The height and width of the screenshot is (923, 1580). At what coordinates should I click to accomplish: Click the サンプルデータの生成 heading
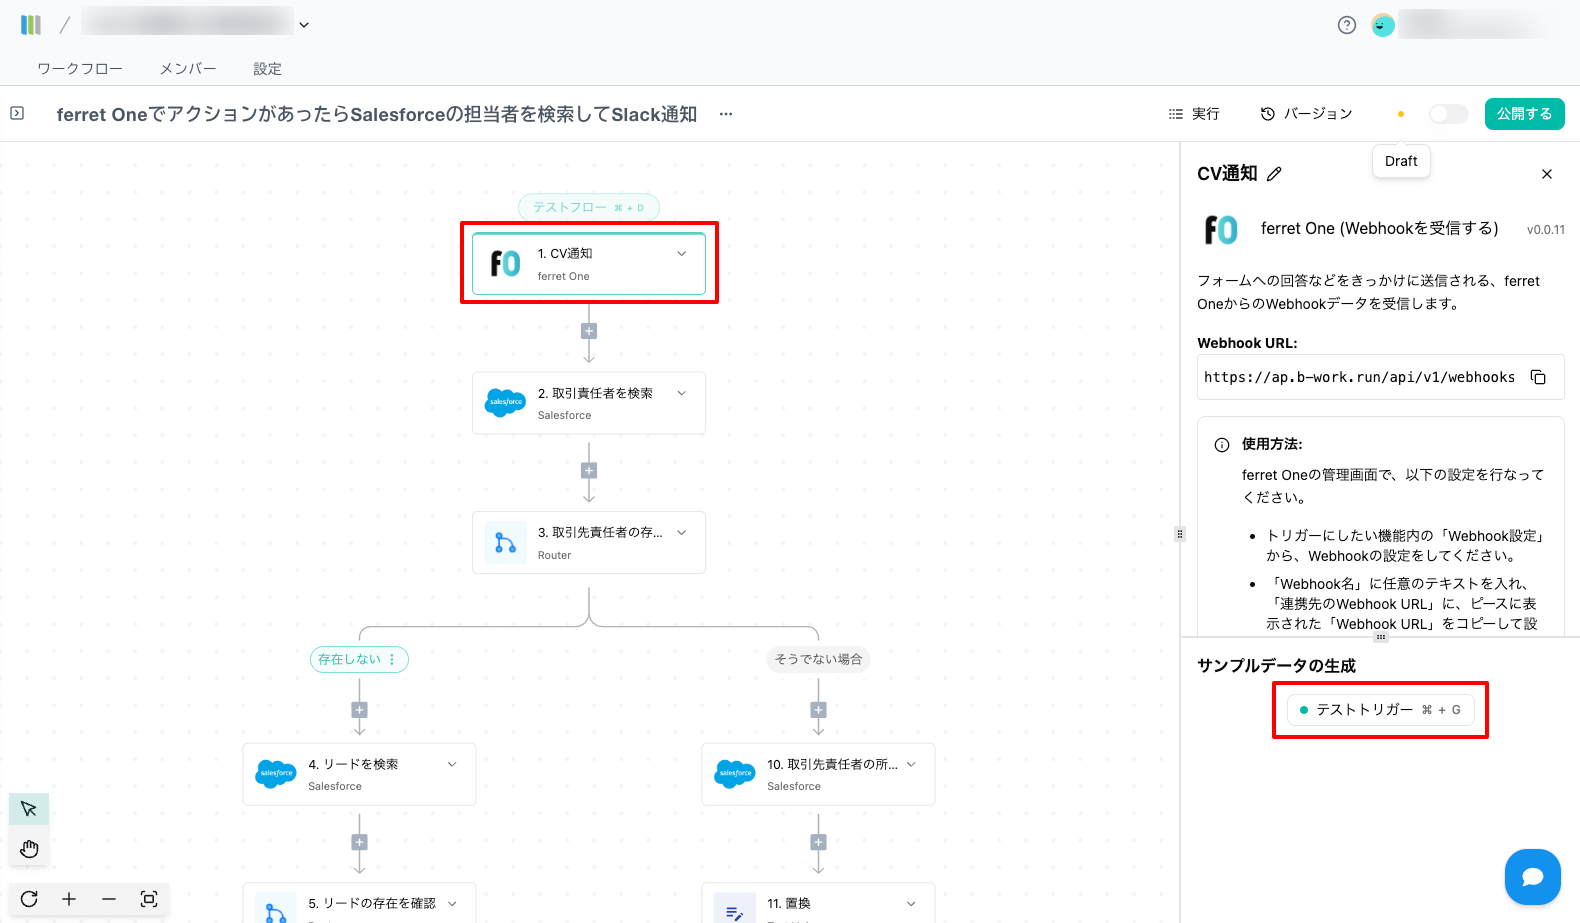pos(1277,666)
